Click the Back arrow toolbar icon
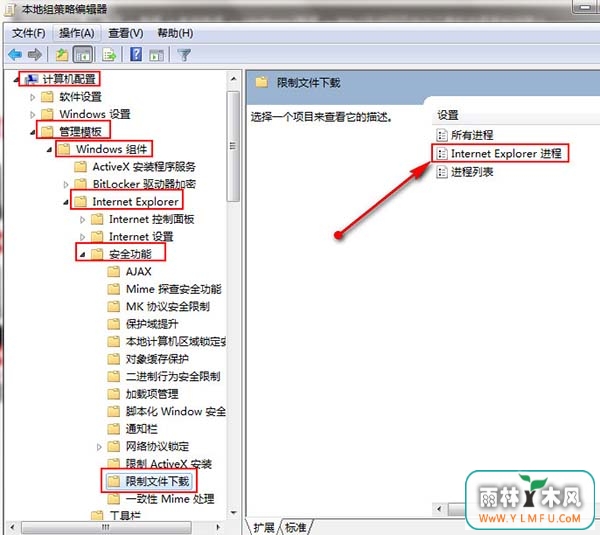The width and height of the screenshot is (600, 535). click(15, 55)
